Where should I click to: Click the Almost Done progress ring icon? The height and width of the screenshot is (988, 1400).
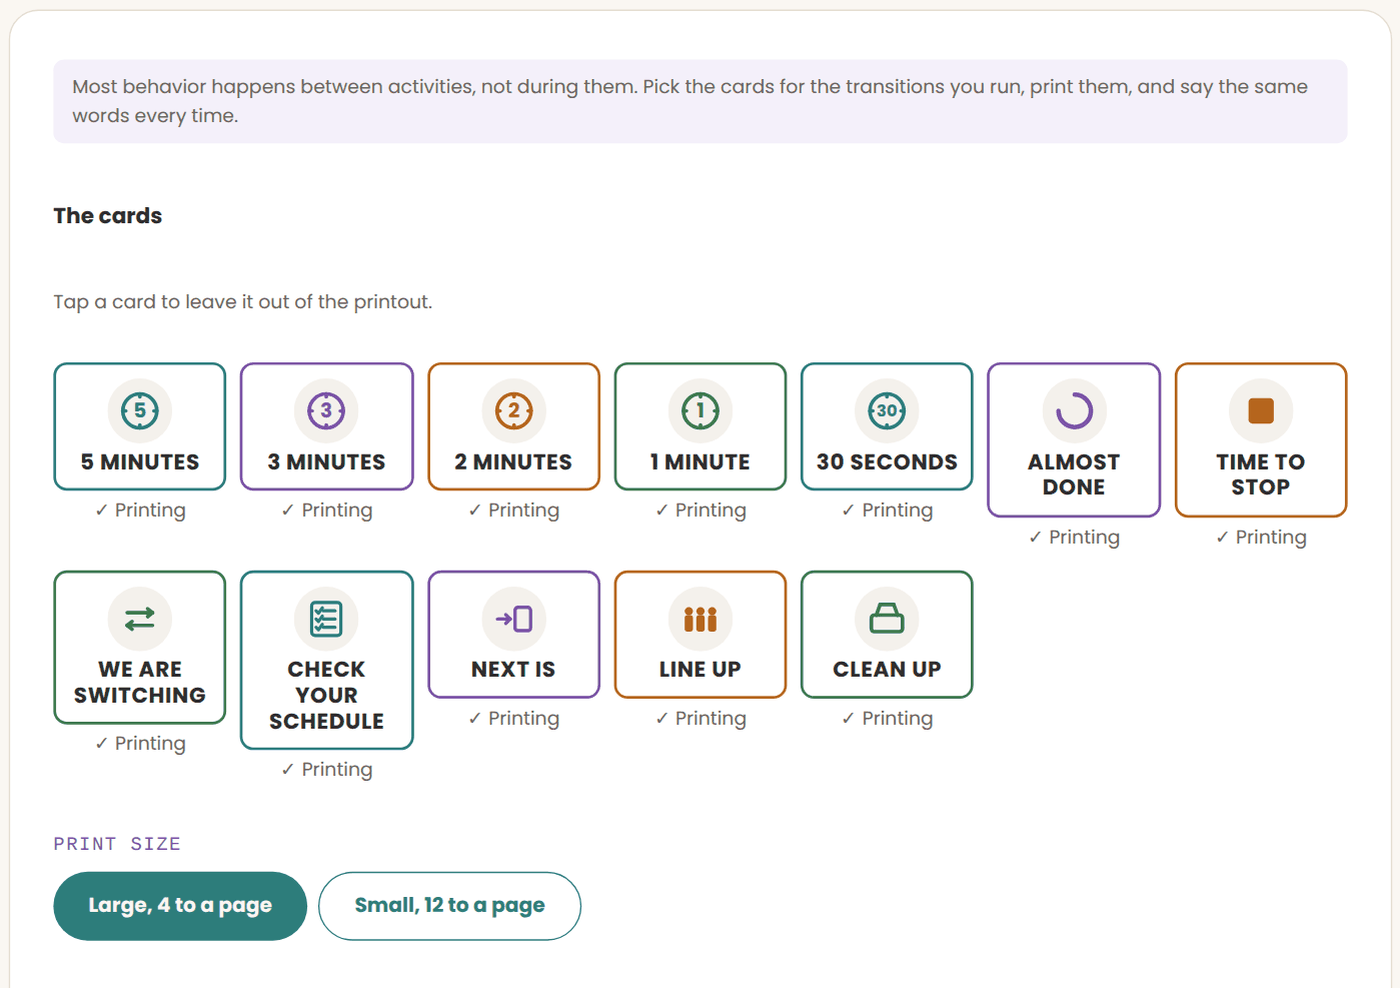pyautogui.click(x=1074, y=410)
